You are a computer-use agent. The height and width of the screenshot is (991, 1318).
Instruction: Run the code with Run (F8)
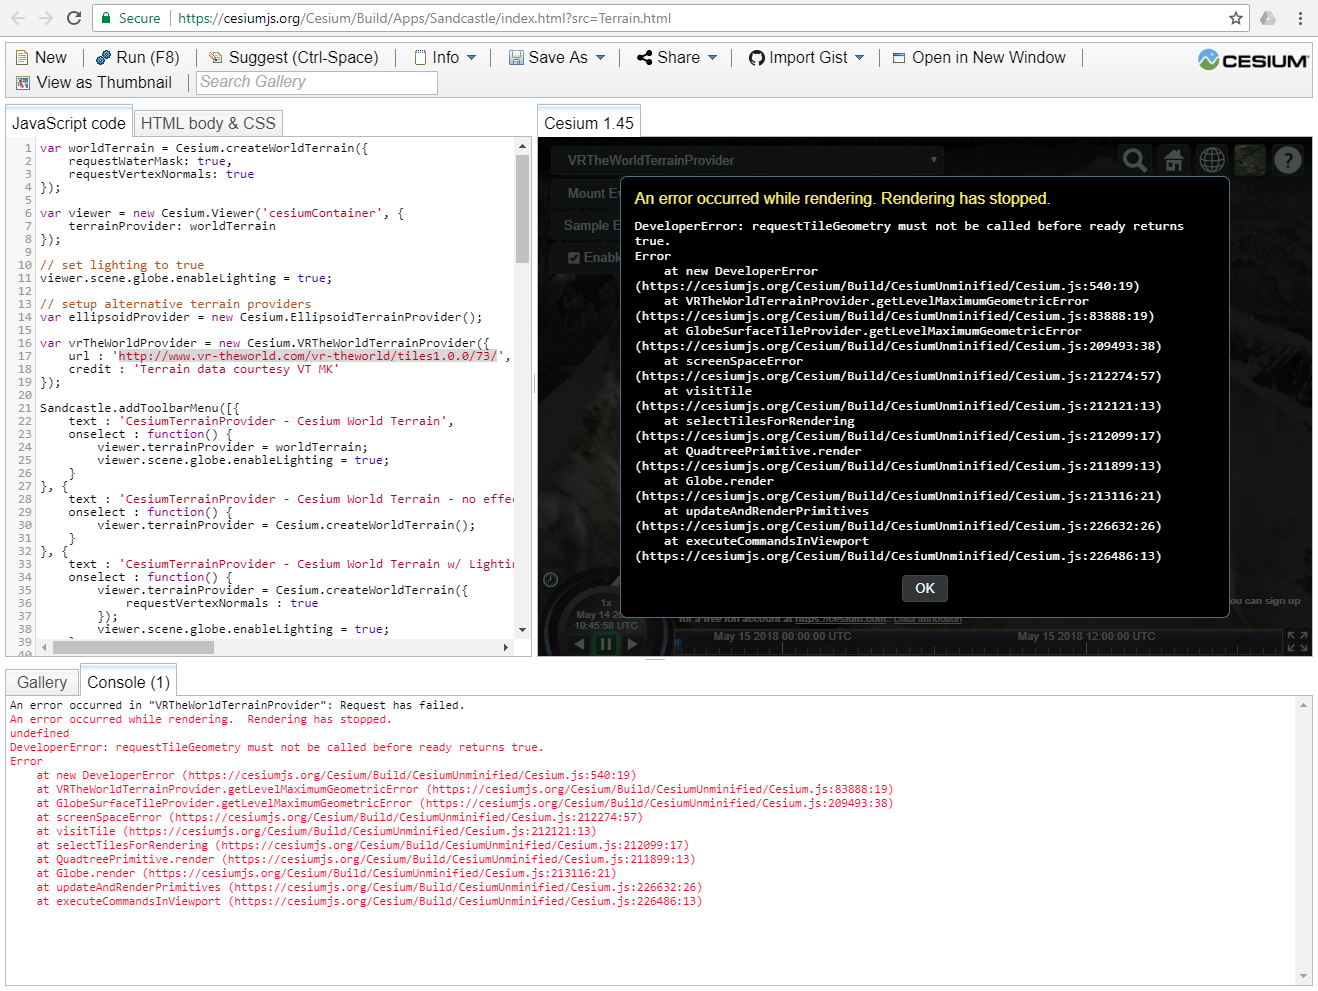coord(137,58)
